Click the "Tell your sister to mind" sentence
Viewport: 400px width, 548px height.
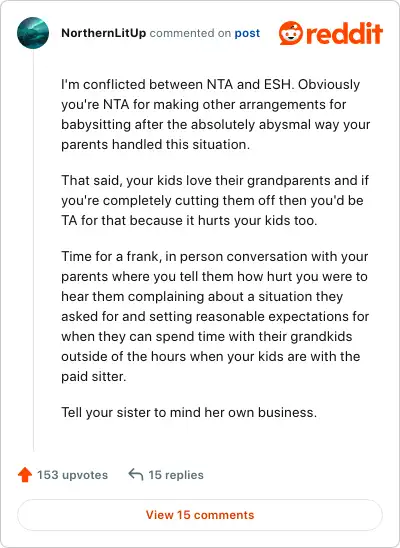pyautogui.click(x=189, y=413)
